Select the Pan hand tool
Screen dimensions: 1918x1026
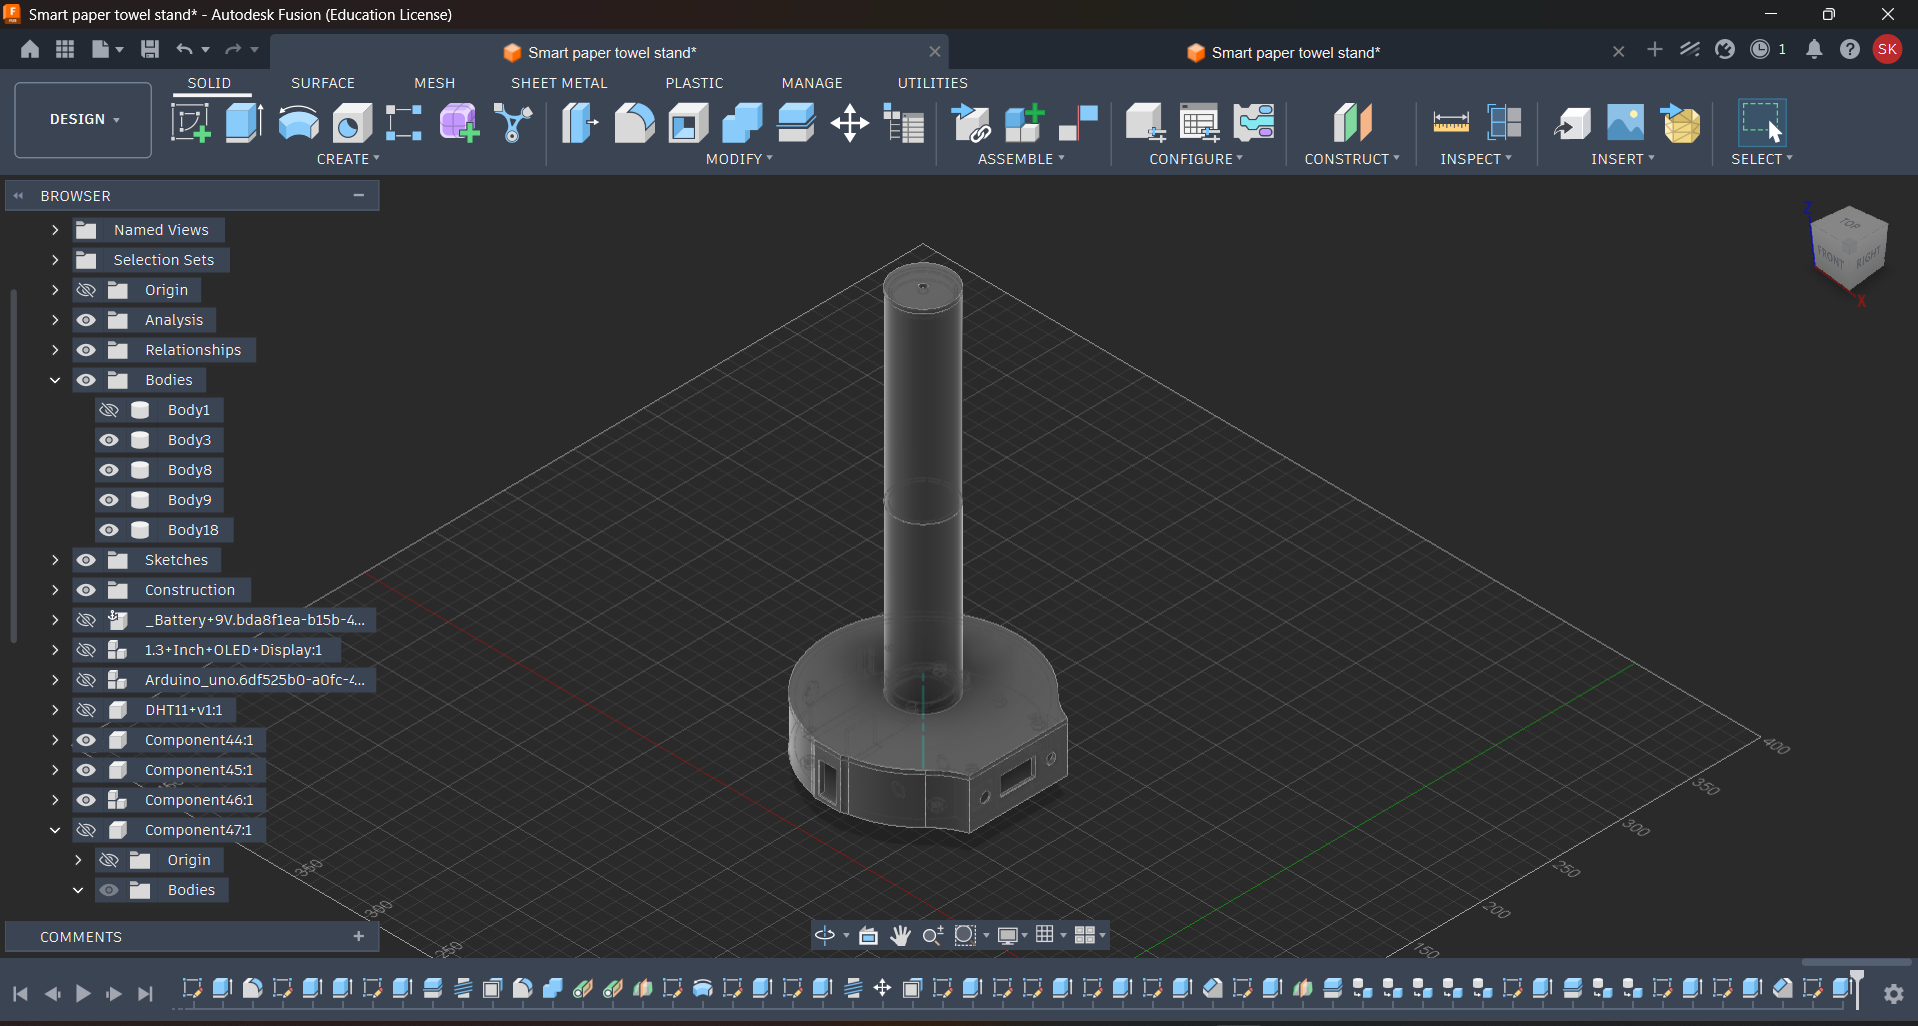pos(901,935)
